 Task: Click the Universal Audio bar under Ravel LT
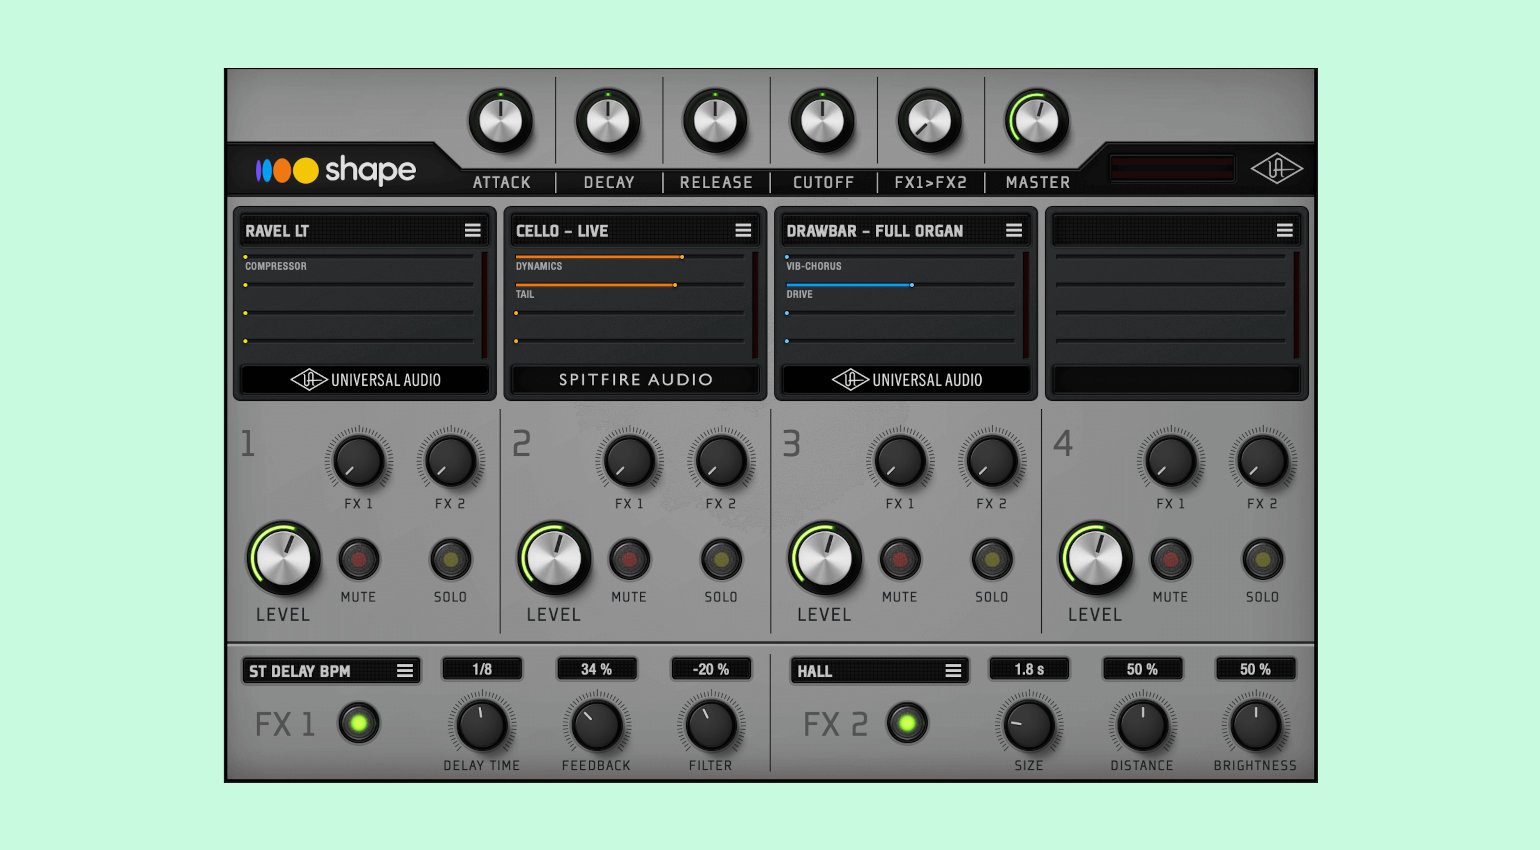tap(365, 380)
